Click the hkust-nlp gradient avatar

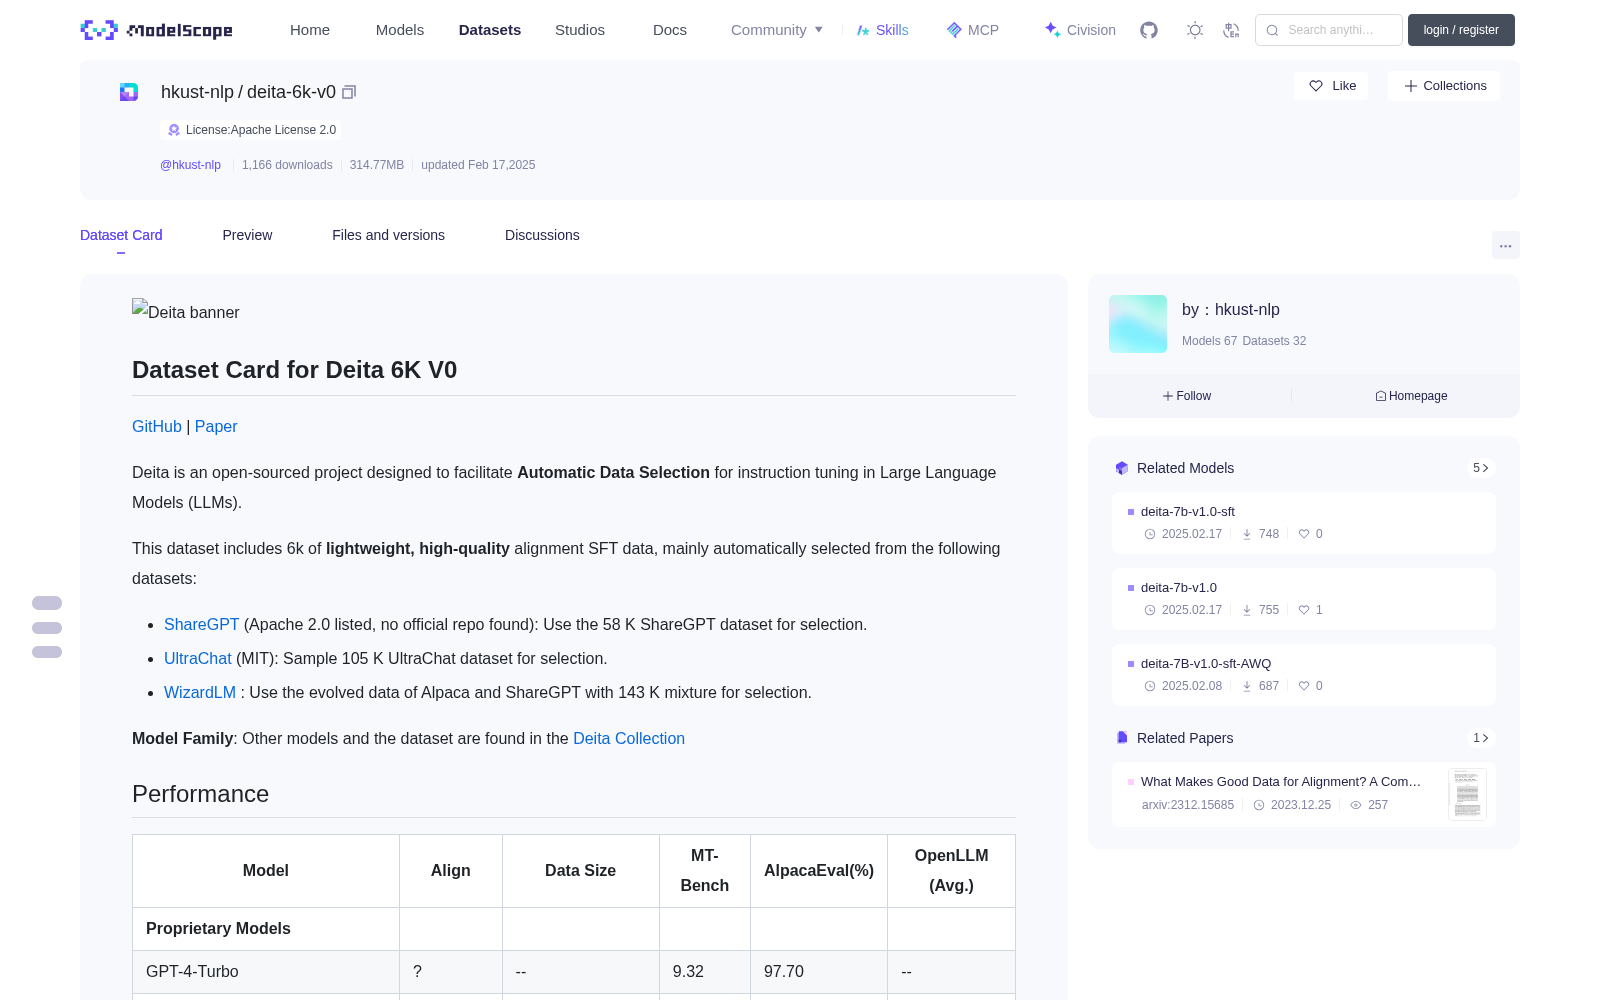tap(1138, 324)
